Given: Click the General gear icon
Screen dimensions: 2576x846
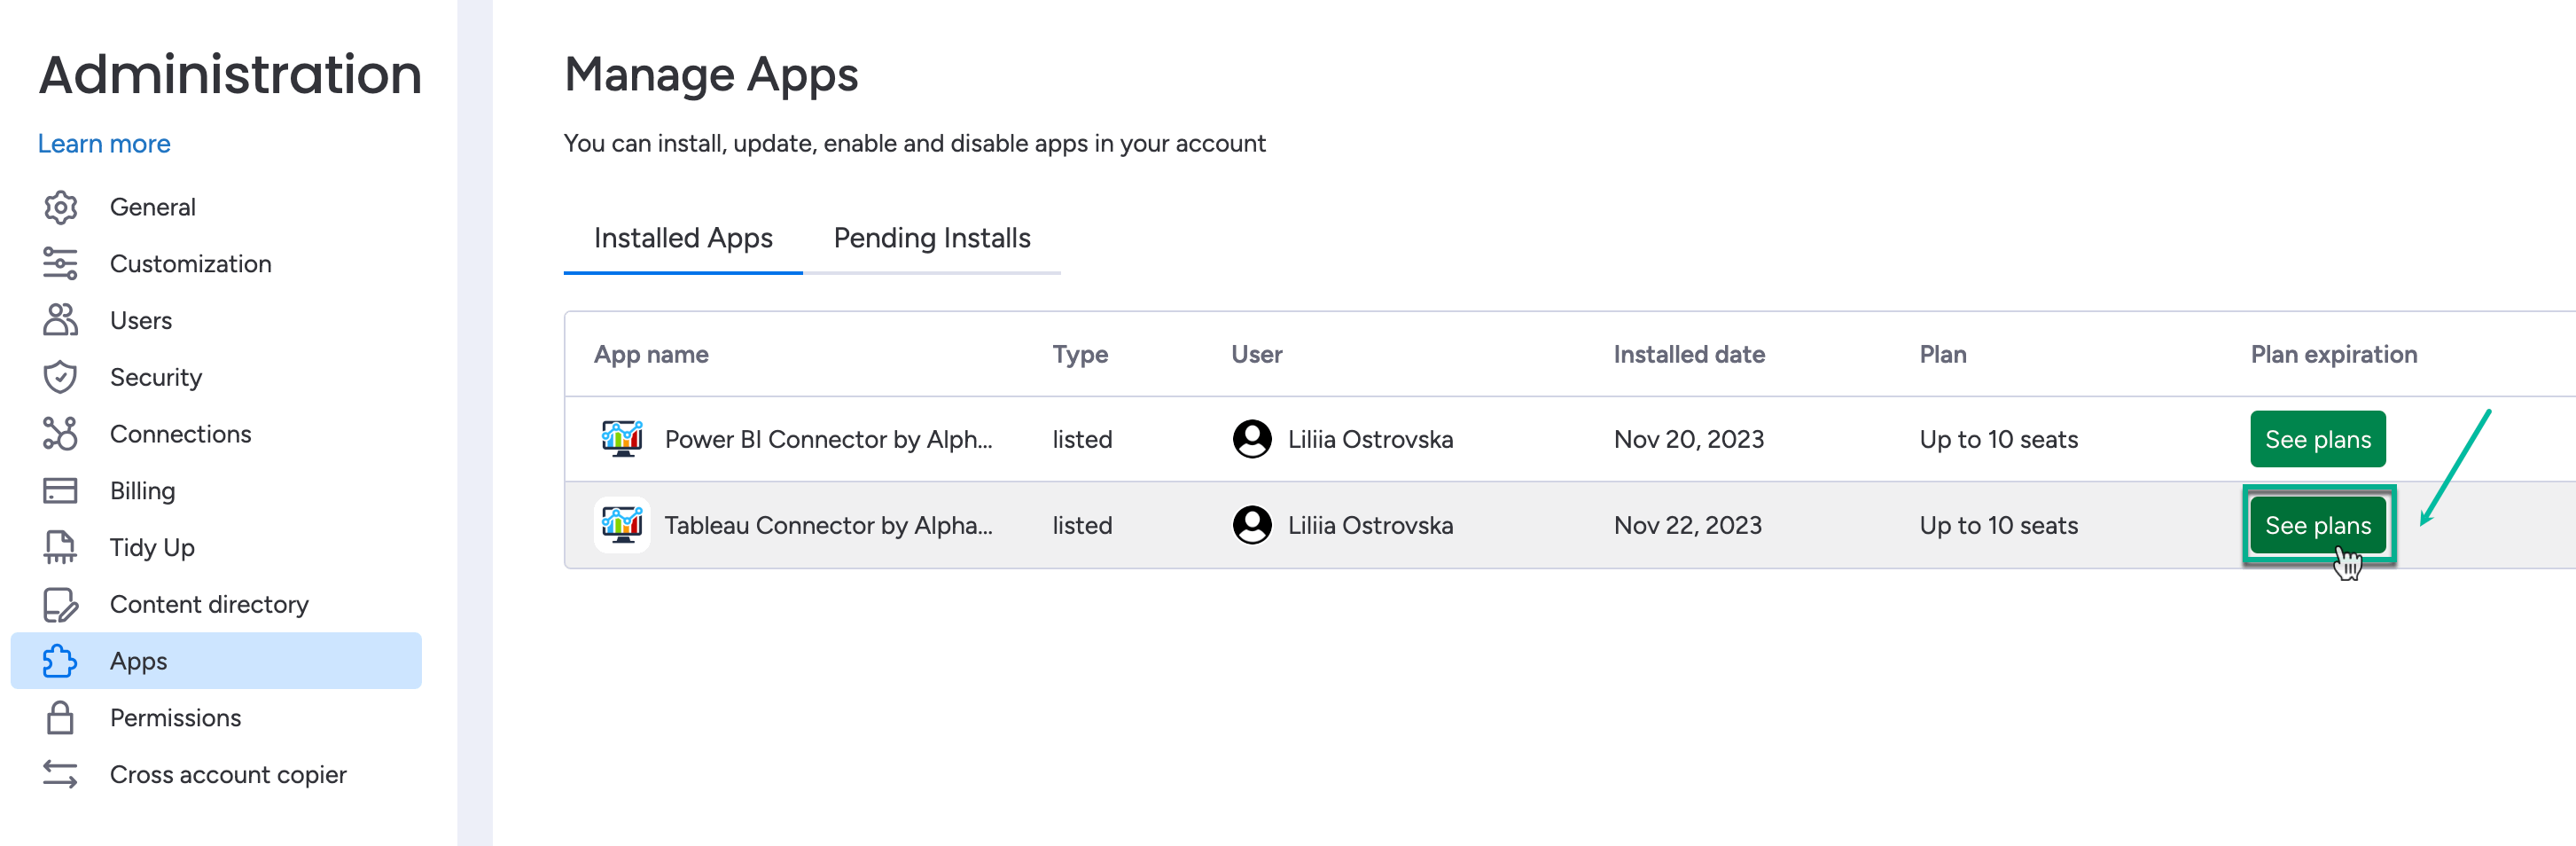Looking at the screenshot, I should [x=60, y=207].
